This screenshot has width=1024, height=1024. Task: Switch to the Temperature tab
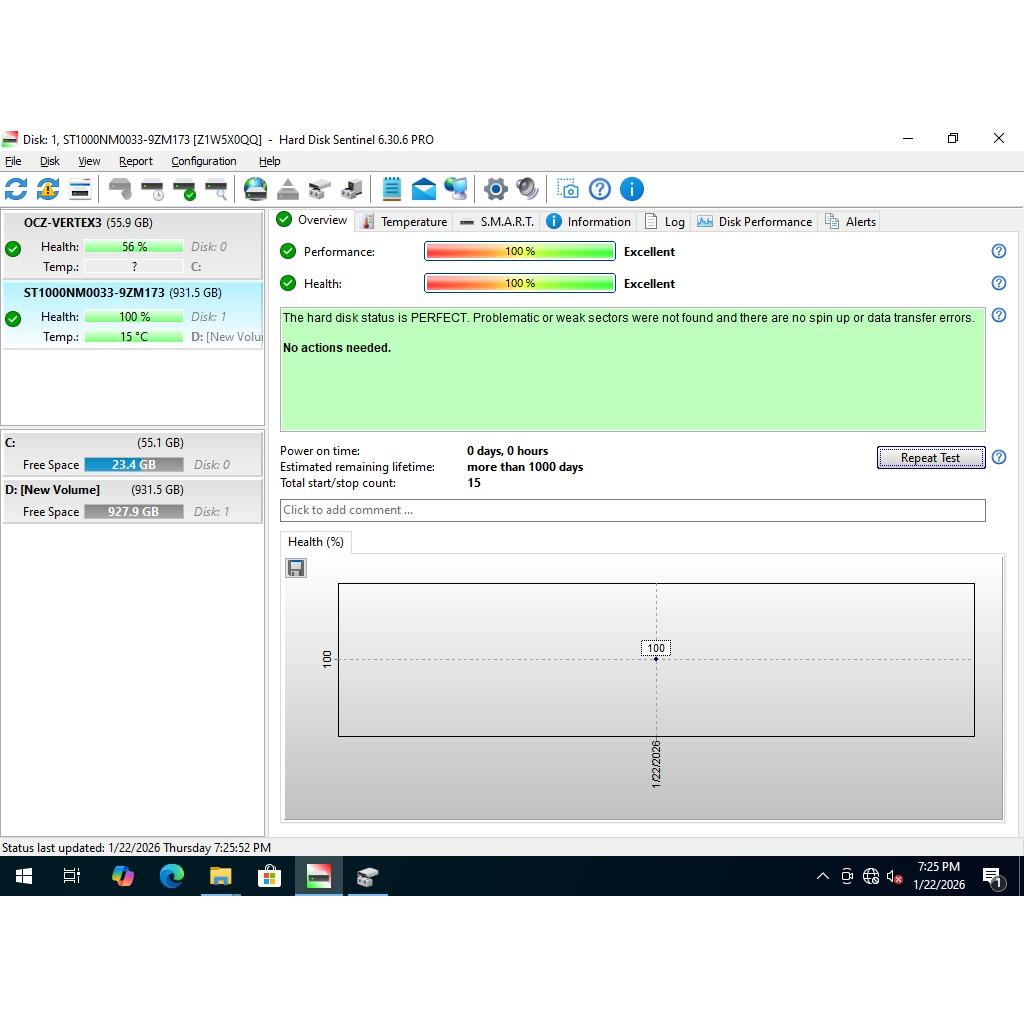(x=404, y=222)
